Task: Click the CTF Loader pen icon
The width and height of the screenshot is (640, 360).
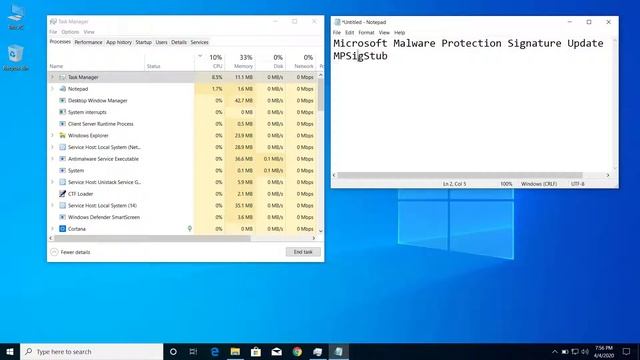Action: click(62, 194)
